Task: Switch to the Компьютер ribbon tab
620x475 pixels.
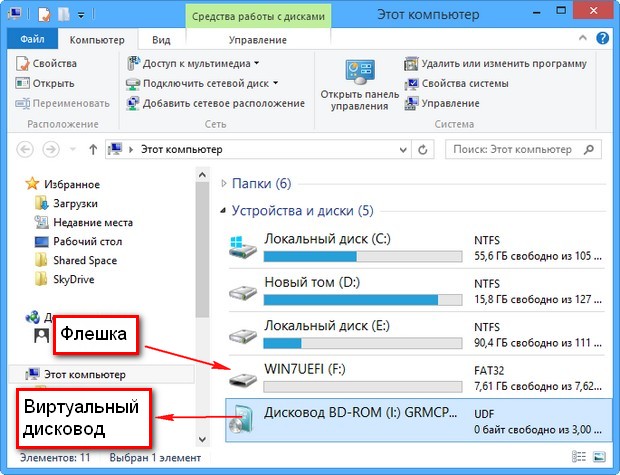Action: click(97, 40)
